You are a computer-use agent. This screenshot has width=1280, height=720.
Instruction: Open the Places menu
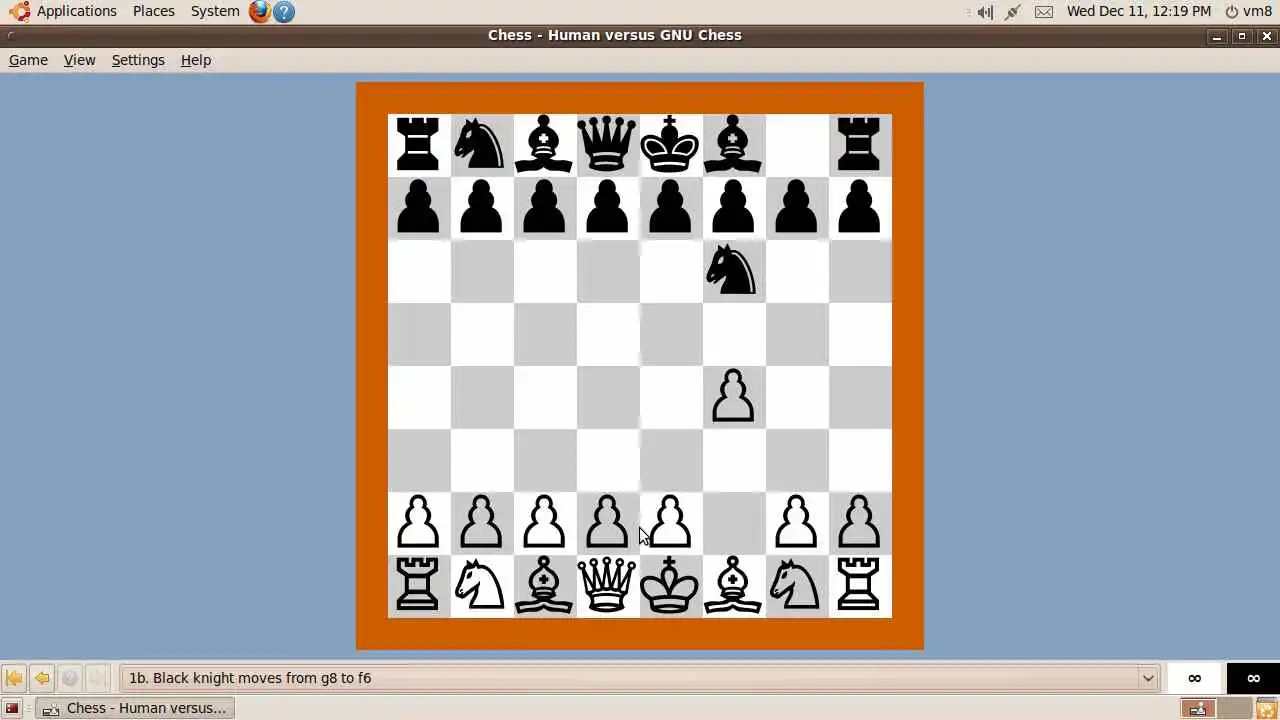[x=153, y=11]
